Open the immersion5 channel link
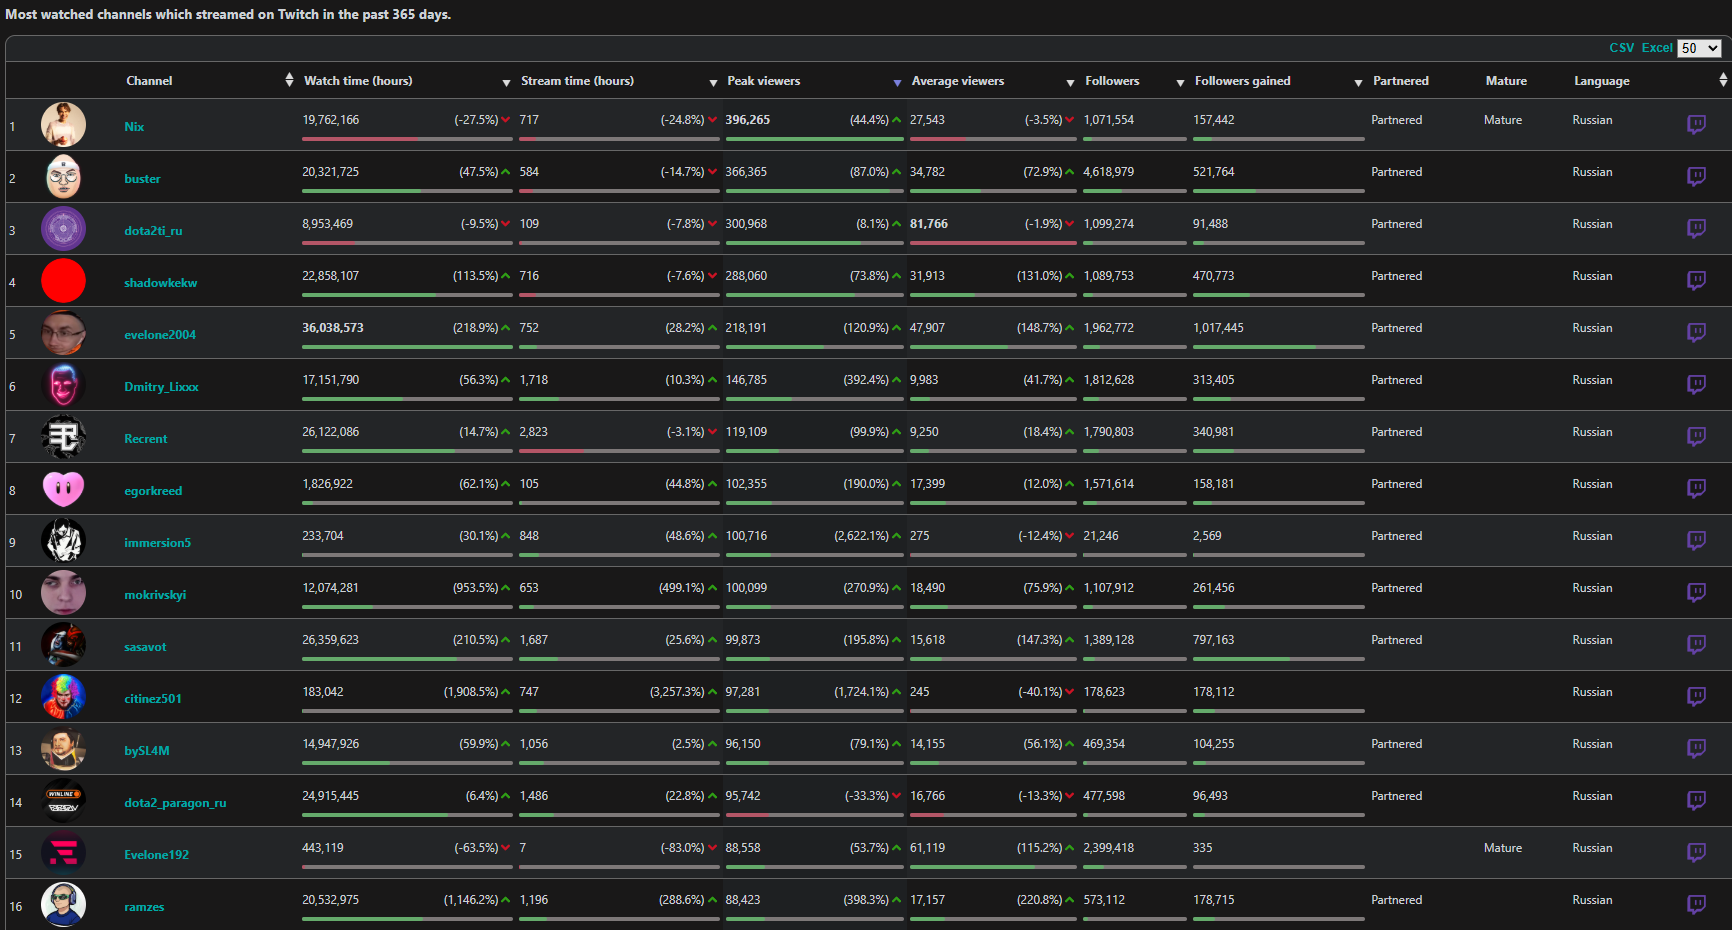1732x930 pixels. pyautogui.click(x=157, y=543)
